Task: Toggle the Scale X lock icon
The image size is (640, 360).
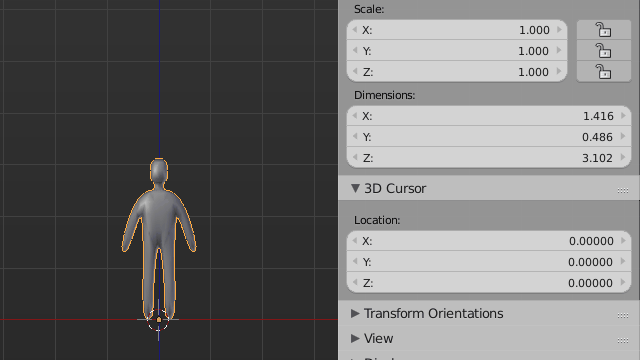Action: 603,30
